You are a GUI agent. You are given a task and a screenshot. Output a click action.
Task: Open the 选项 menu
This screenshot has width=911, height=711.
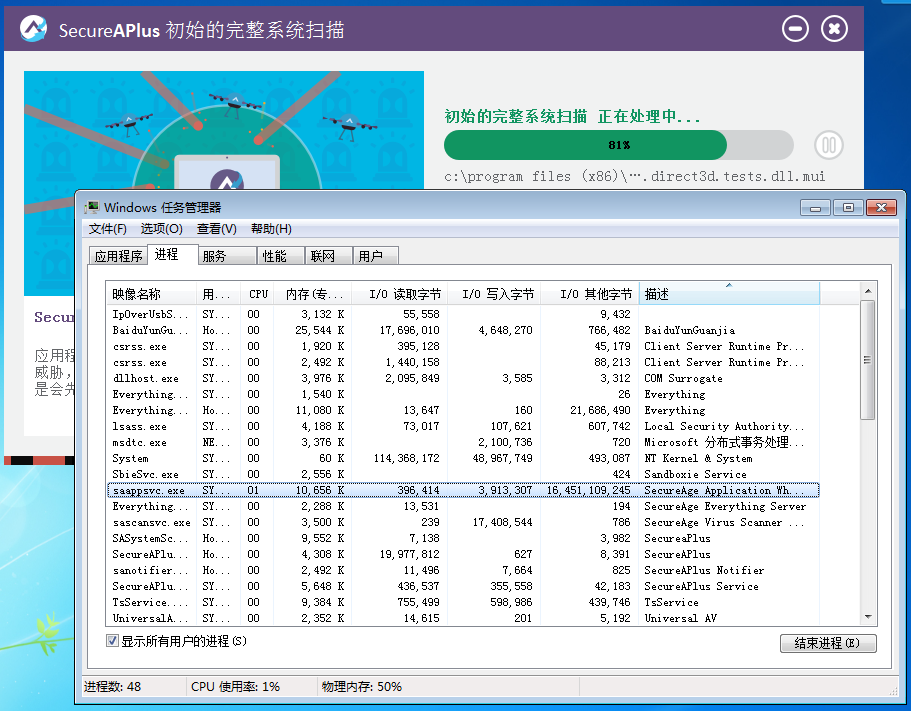click(x=160, y=228)
